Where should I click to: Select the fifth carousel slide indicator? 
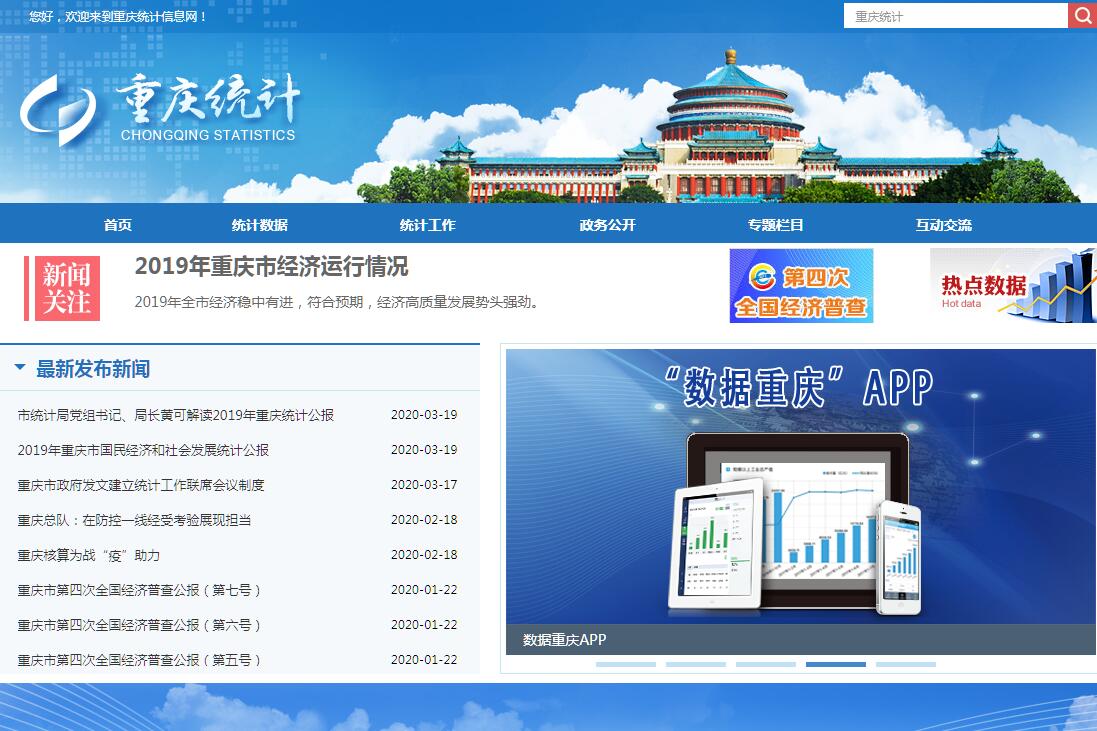906,664
